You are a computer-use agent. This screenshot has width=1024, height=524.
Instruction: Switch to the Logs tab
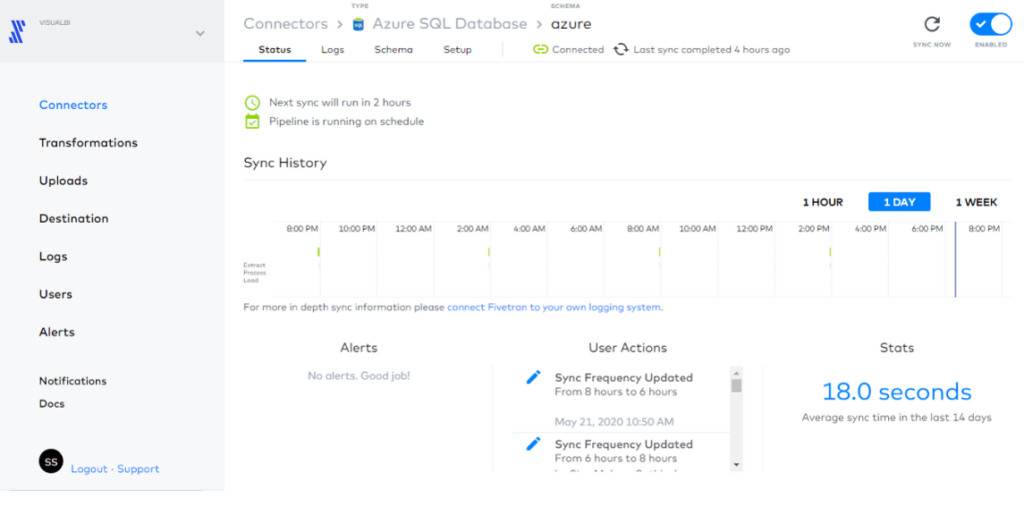coord(332,50)
